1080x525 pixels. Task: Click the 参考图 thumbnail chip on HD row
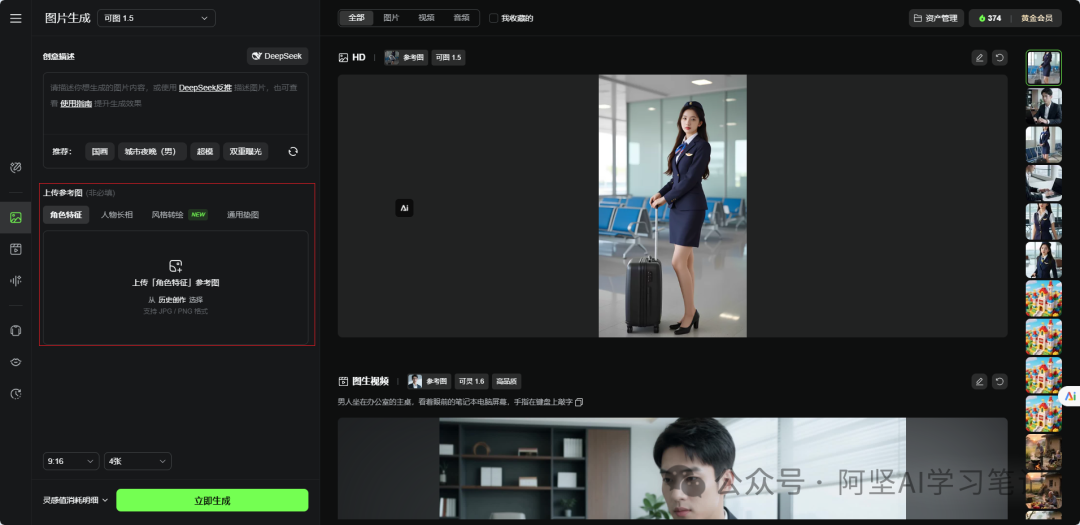(406, 58)
